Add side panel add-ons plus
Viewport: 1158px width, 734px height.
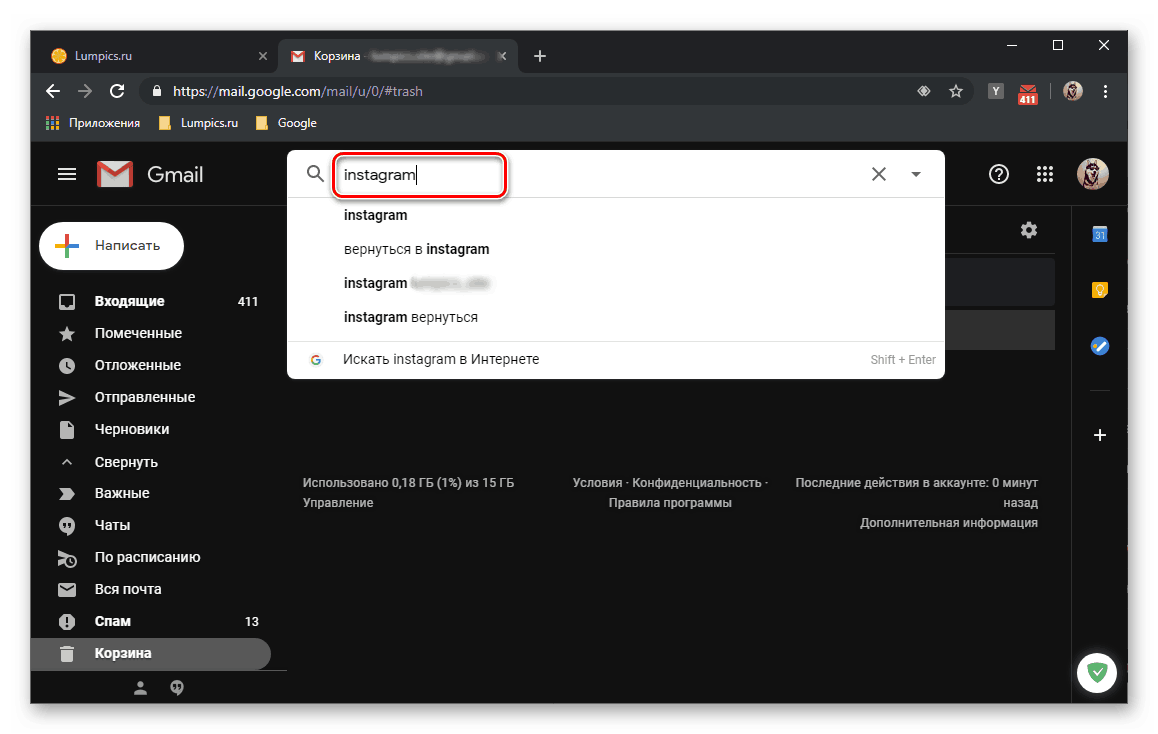[1100, 435]
